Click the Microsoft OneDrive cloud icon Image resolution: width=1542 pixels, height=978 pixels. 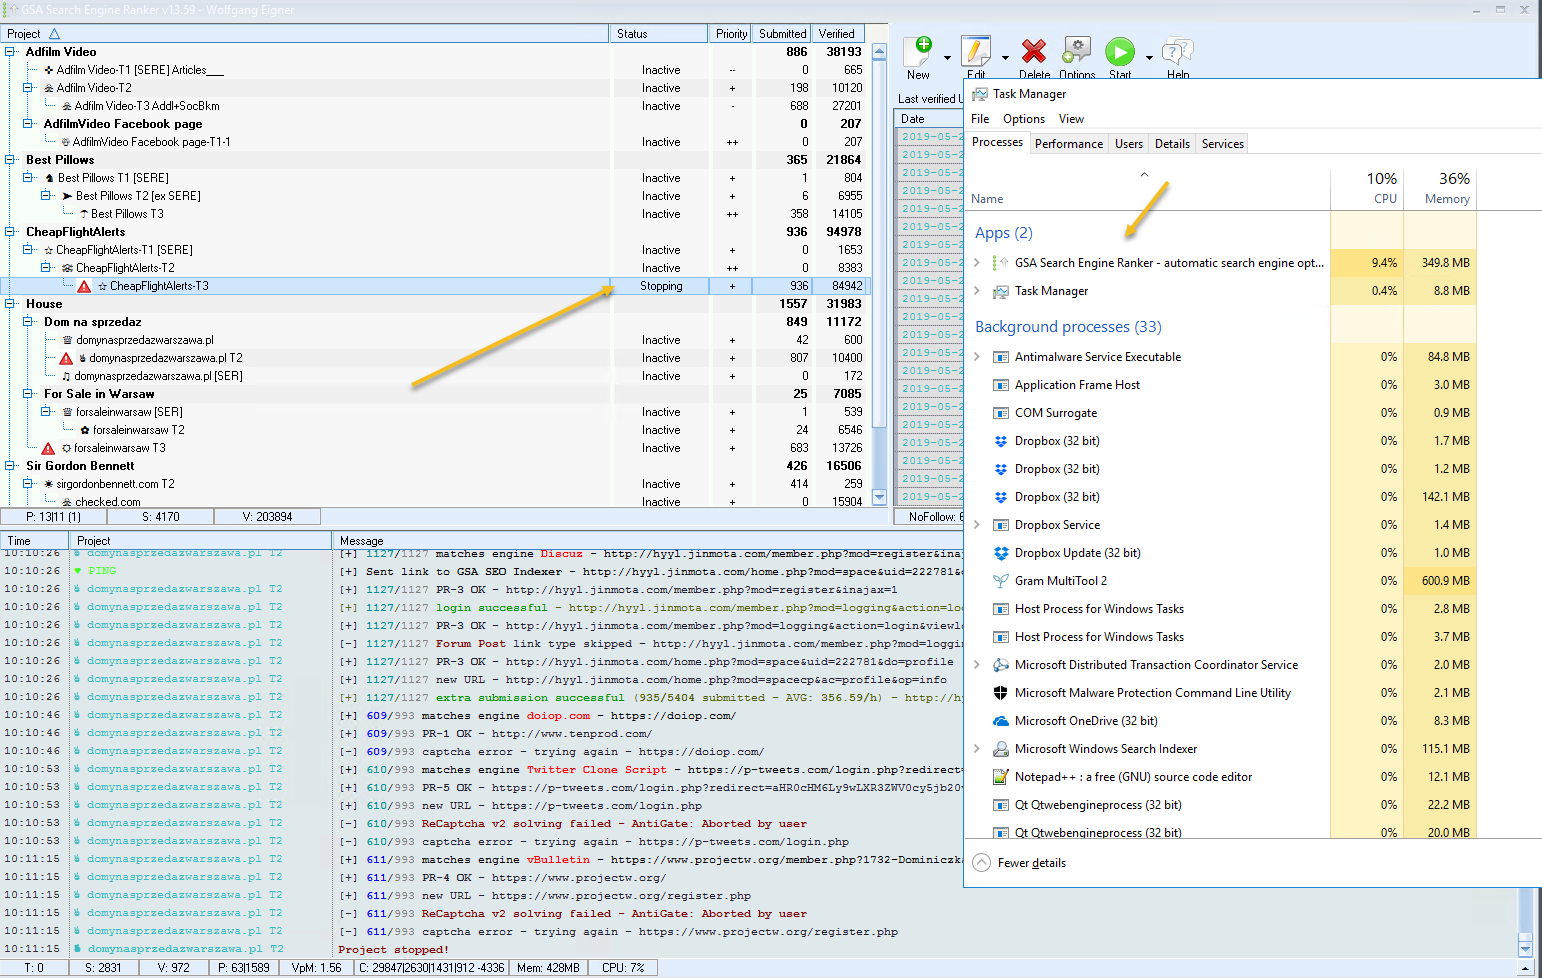point(1000,721)
